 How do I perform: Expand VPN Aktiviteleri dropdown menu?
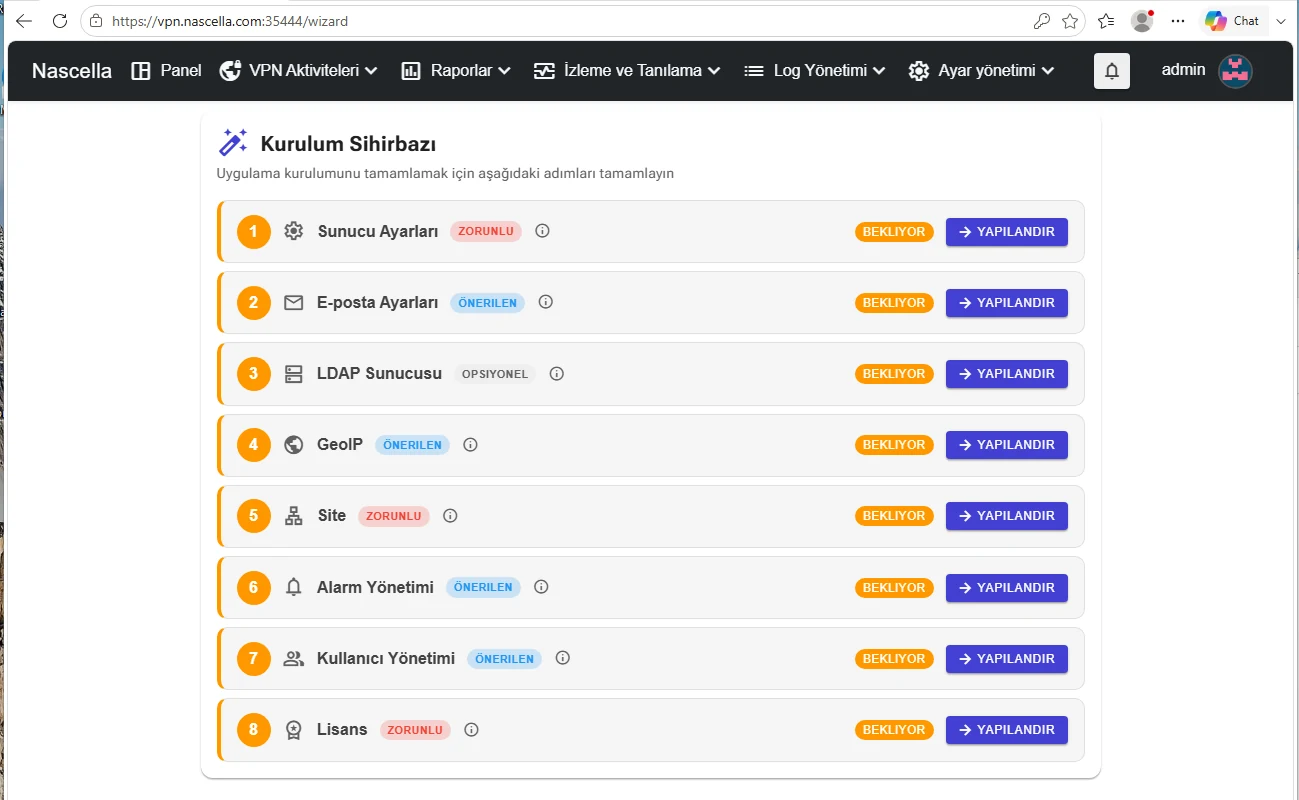298,71
